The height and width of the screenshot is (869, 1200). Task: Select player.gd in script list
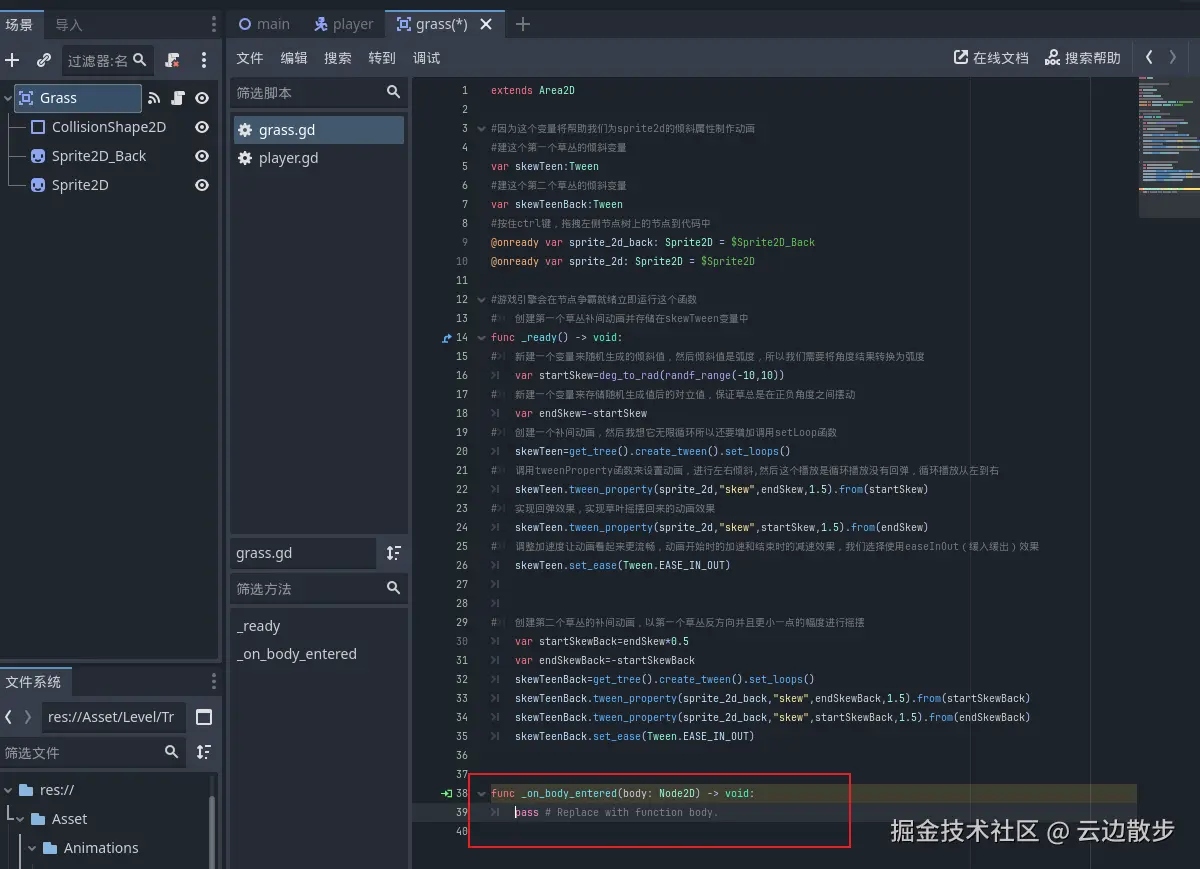[x=318, y=158]
